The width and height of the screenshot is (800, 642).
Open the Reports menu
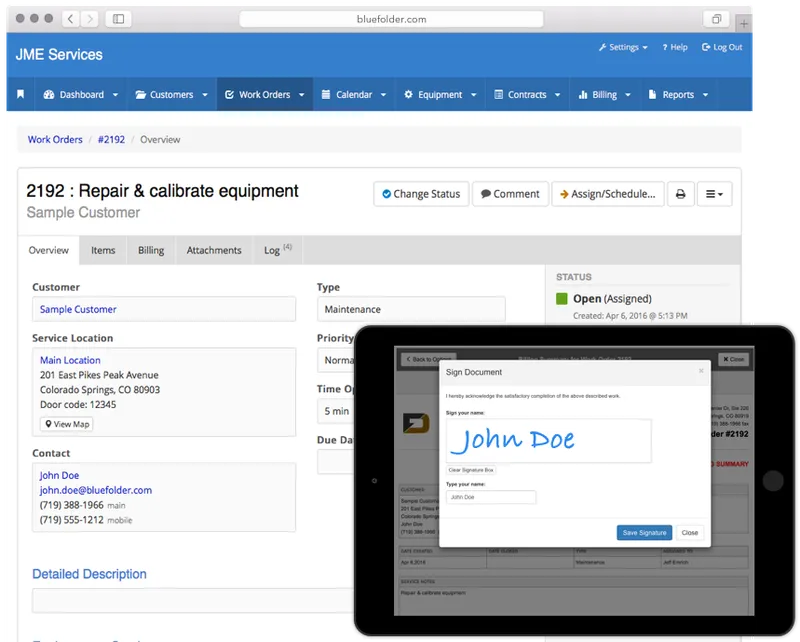tap(678, 94)
